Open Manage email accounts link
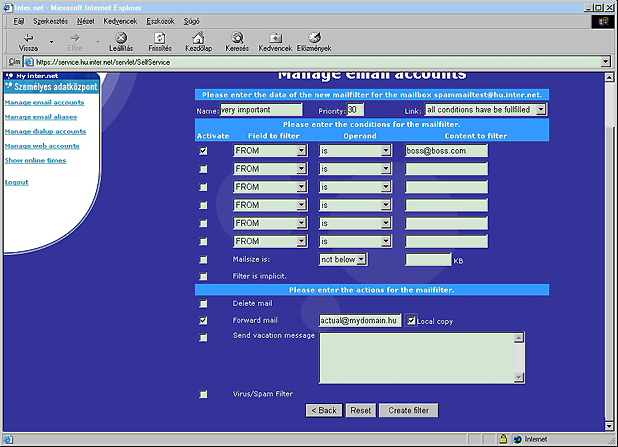This screenshot has height=447, width=618. (x=45, y=102)
